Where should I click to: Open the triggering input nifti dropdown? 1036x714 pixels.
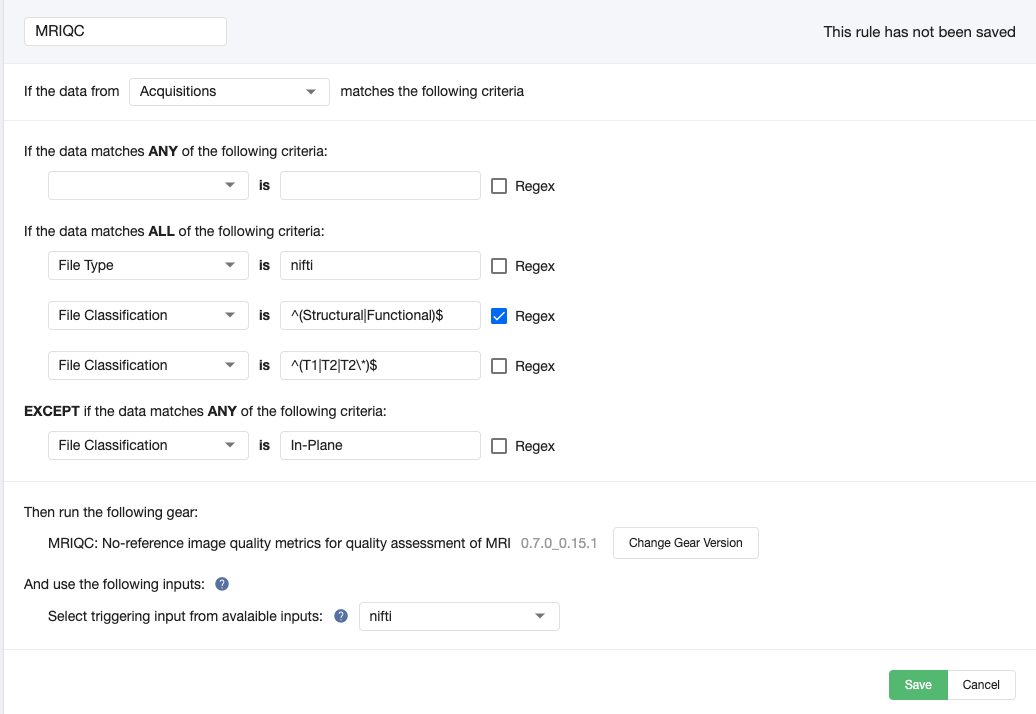(x=459, y=616)
